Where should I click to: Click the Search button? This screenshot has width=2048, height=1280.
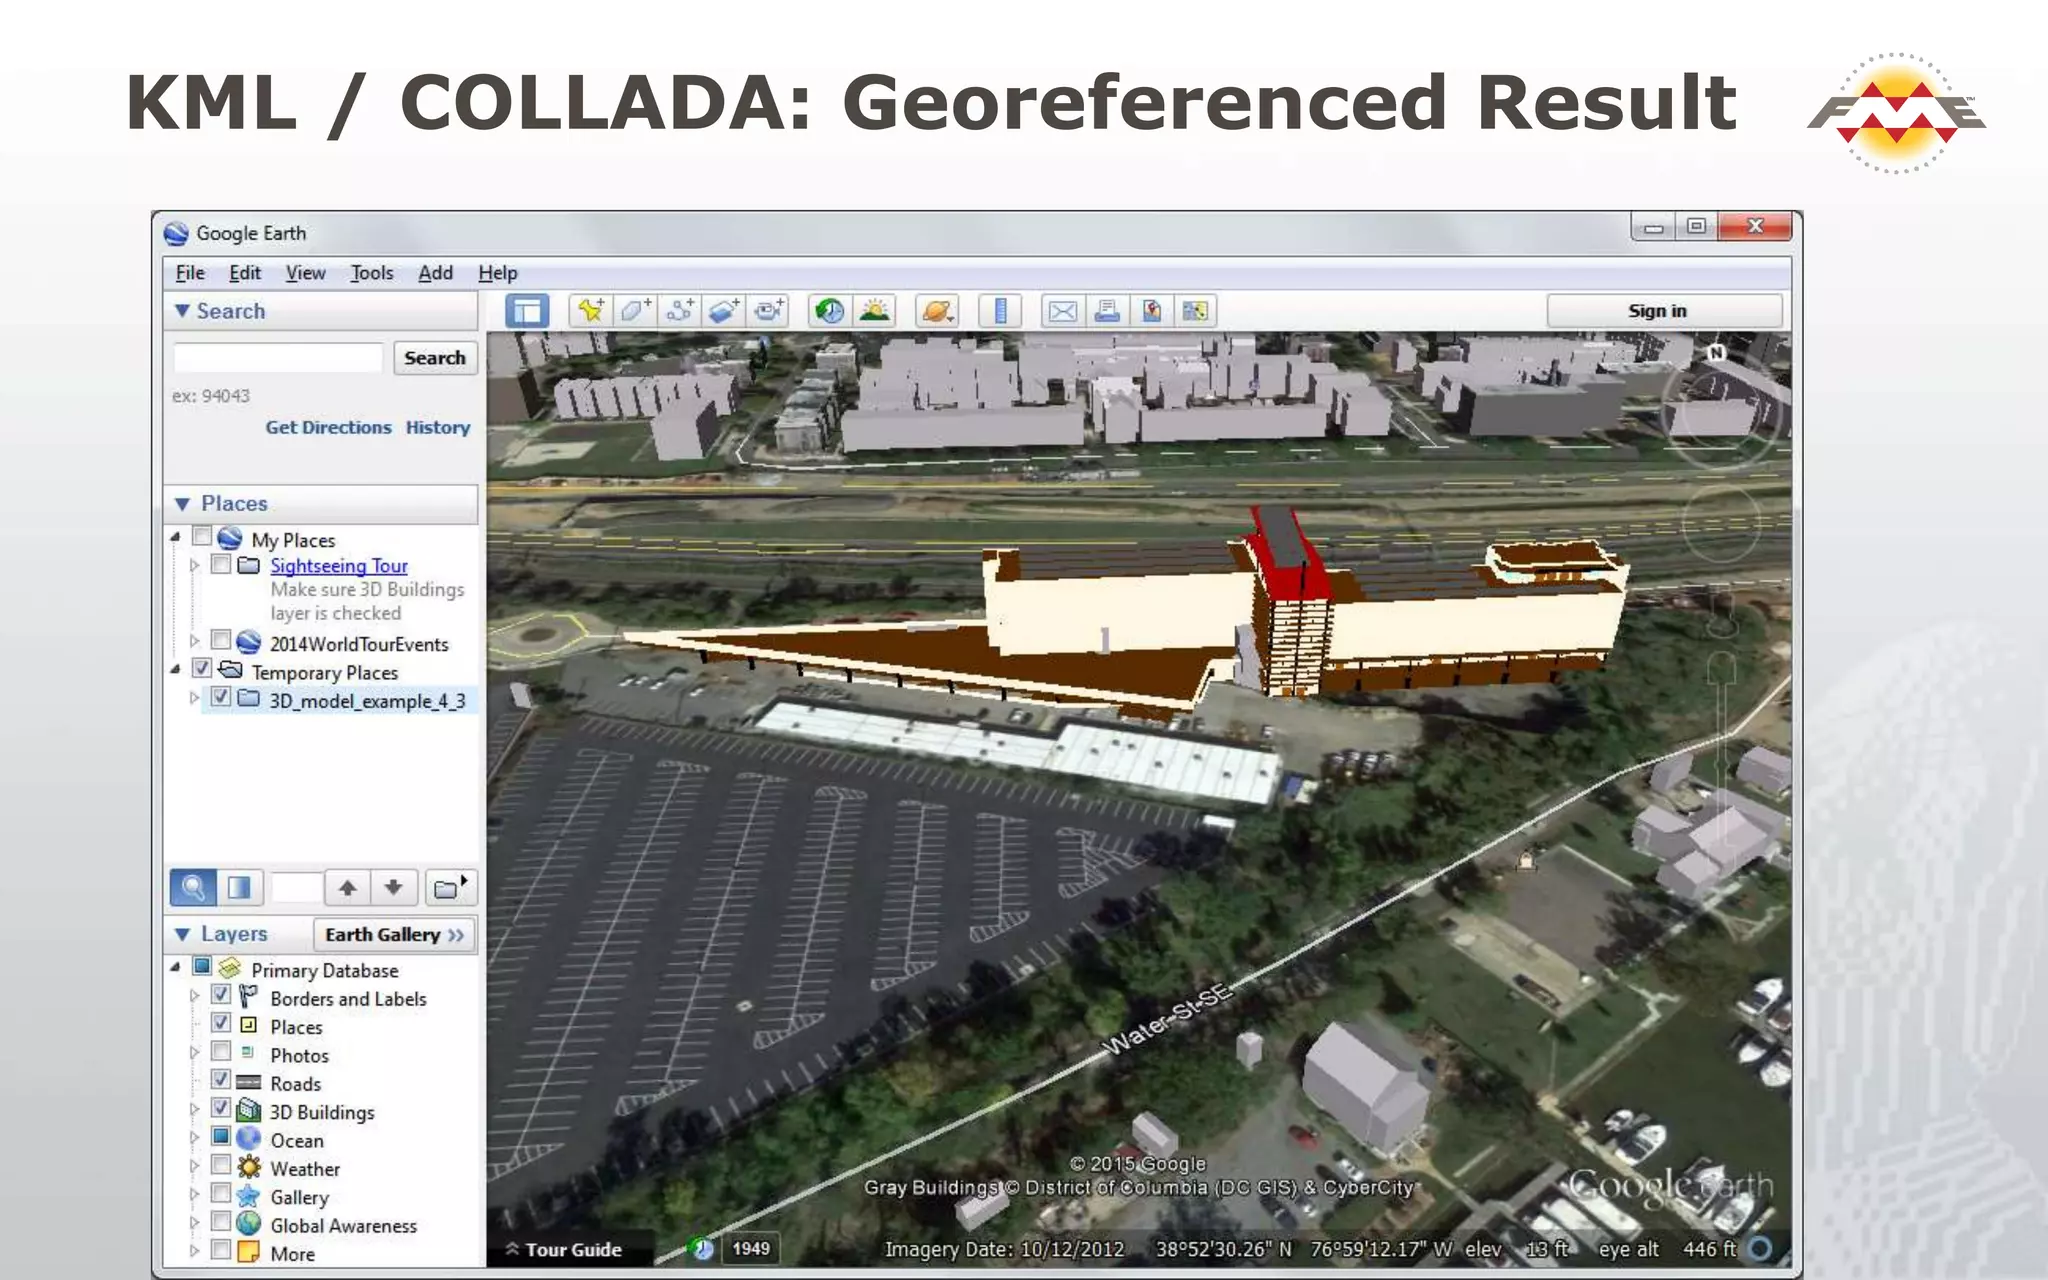pyautogui.click(x=435, y=358)
